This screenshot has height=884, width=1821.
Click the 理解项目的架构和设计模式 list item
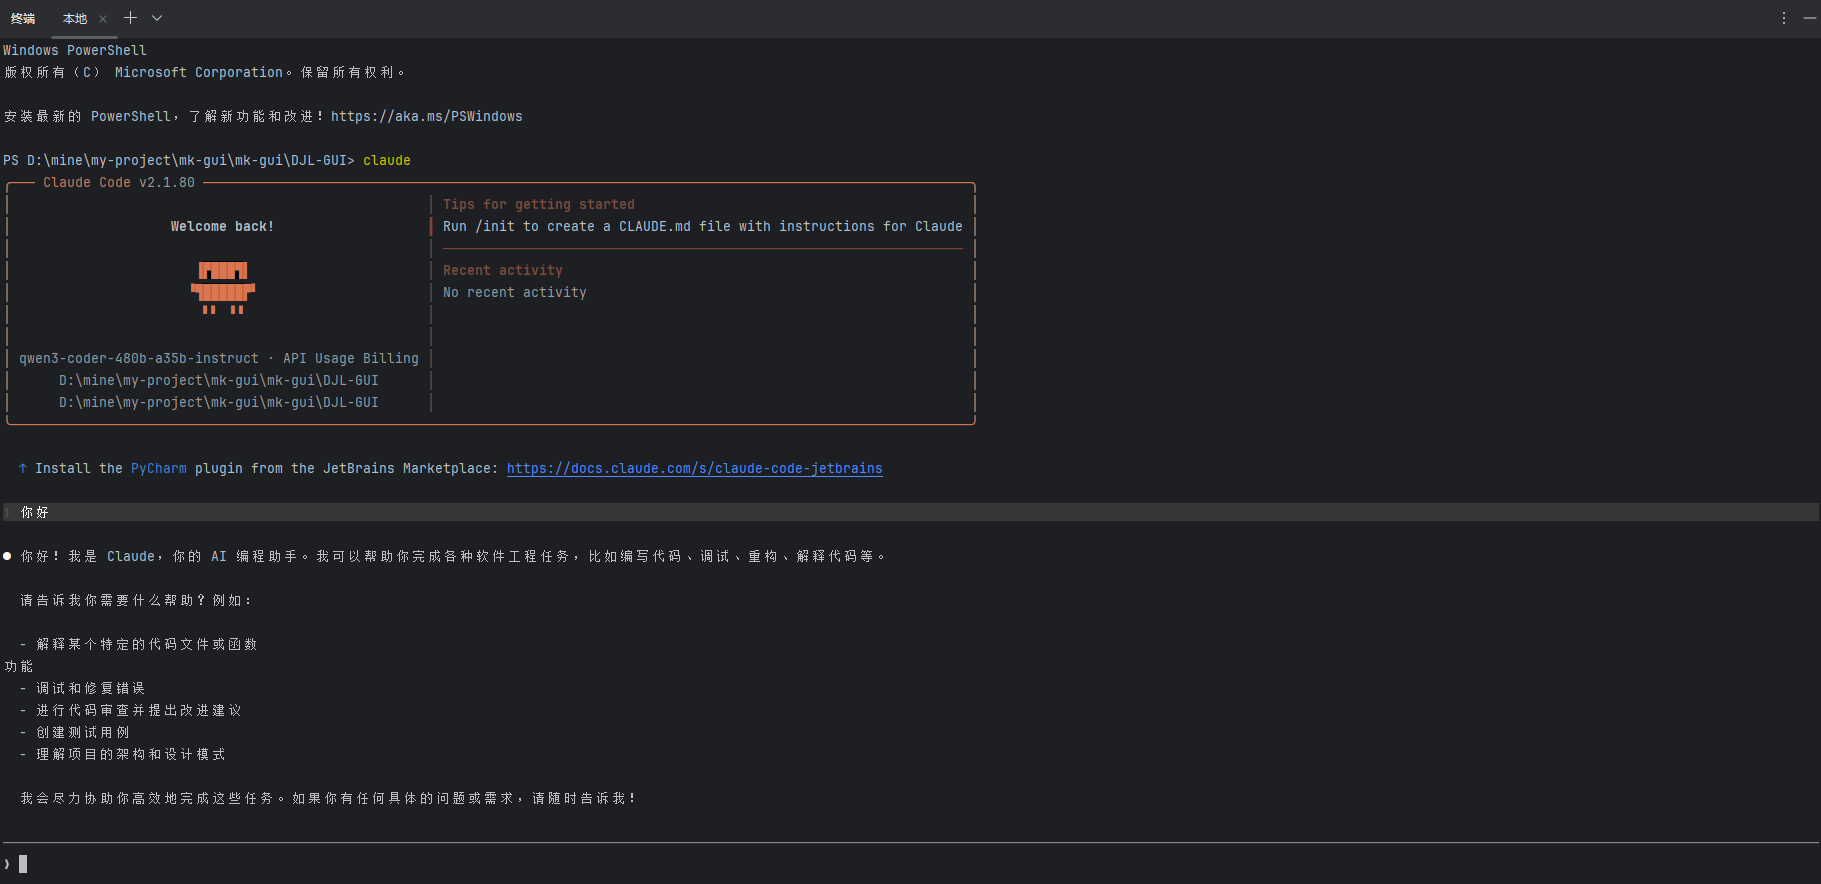[x=131, y=754]
